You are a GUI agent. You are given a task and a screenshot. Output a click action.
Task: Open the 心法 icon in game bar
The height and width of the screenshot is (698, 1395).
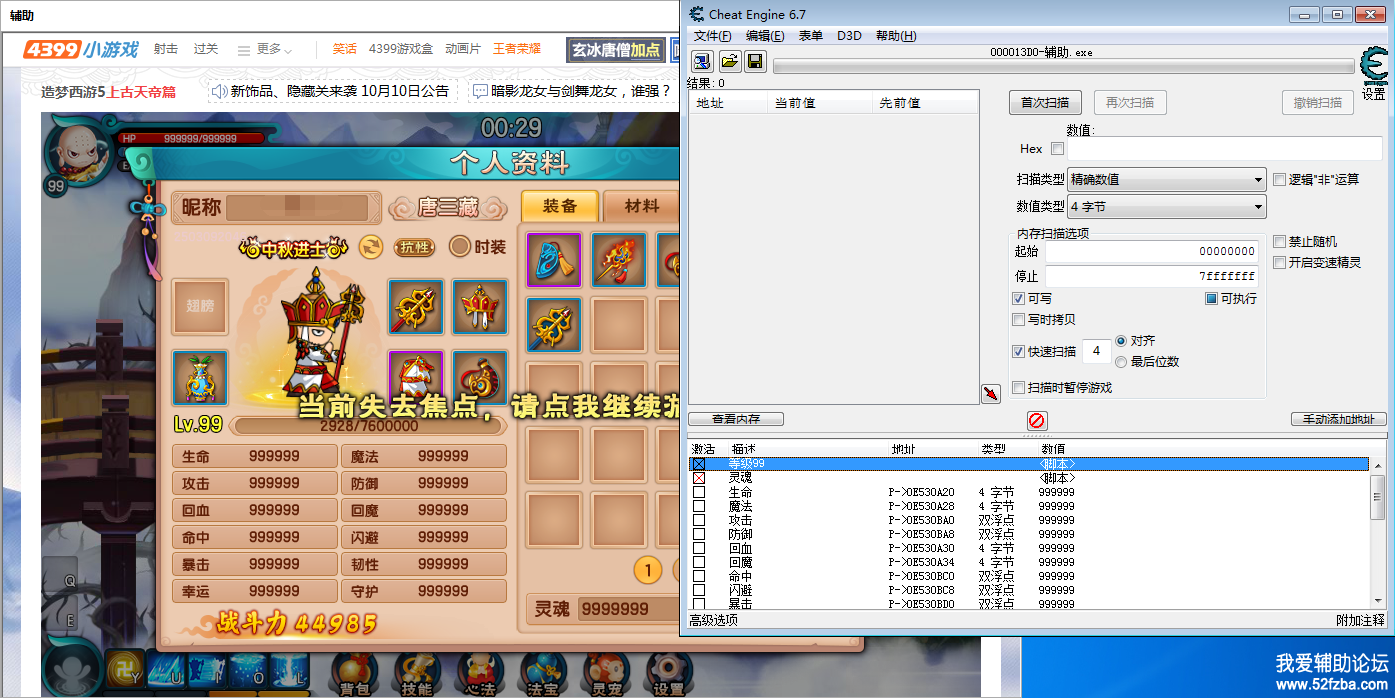[x=481, y=675]
